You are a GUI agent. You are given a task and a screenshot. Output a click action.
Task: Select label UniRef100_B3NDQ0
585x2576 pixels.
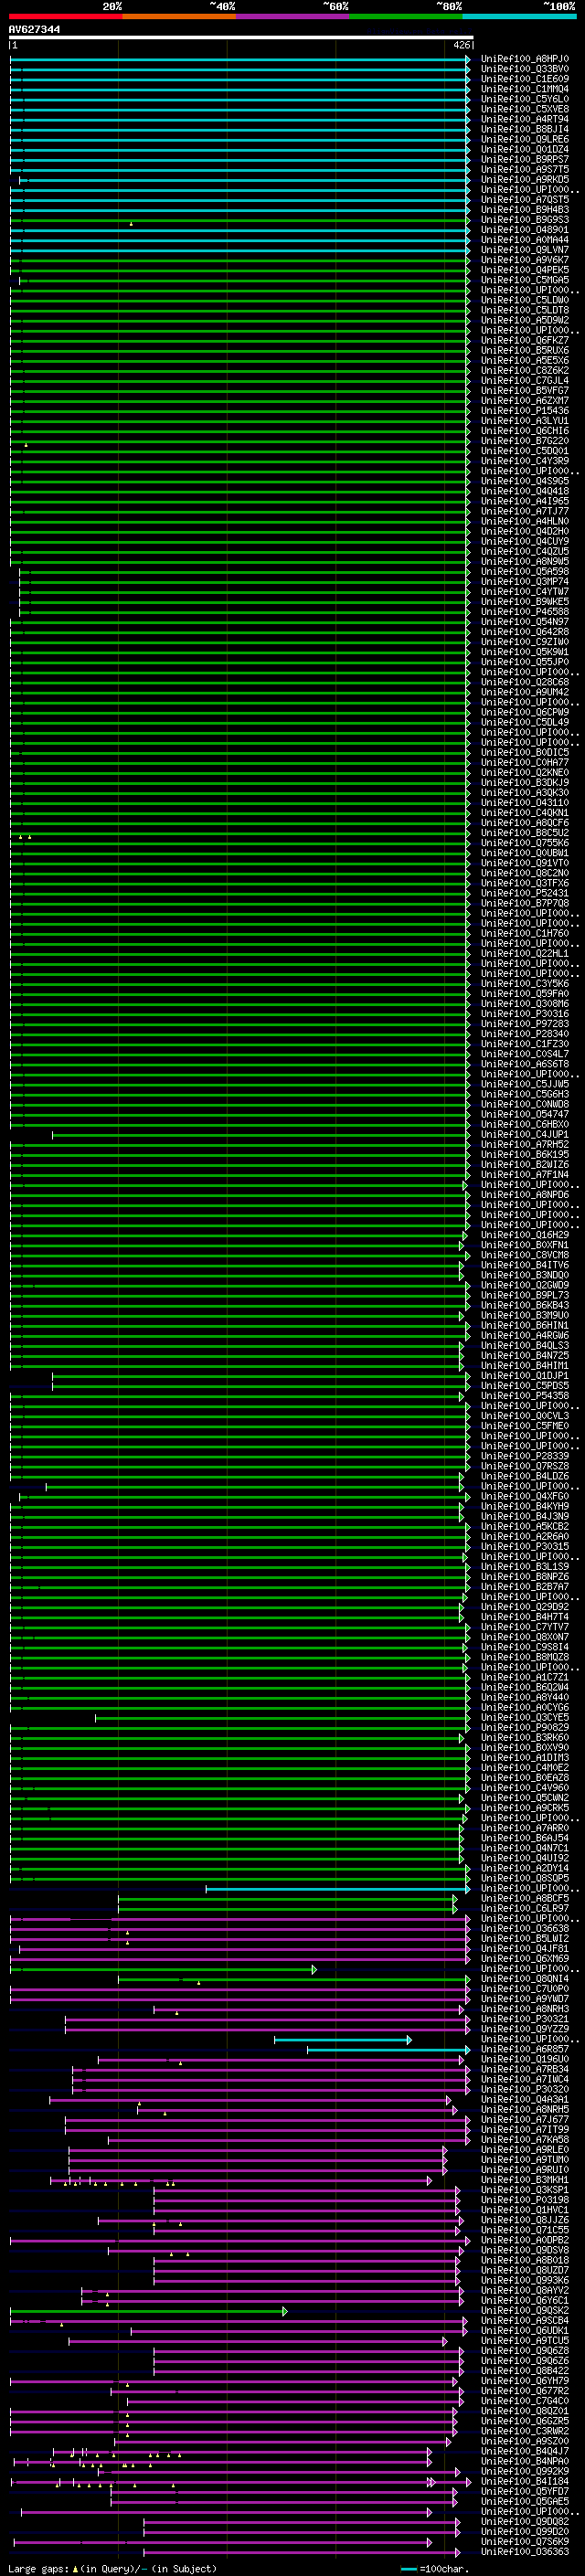525,1275
